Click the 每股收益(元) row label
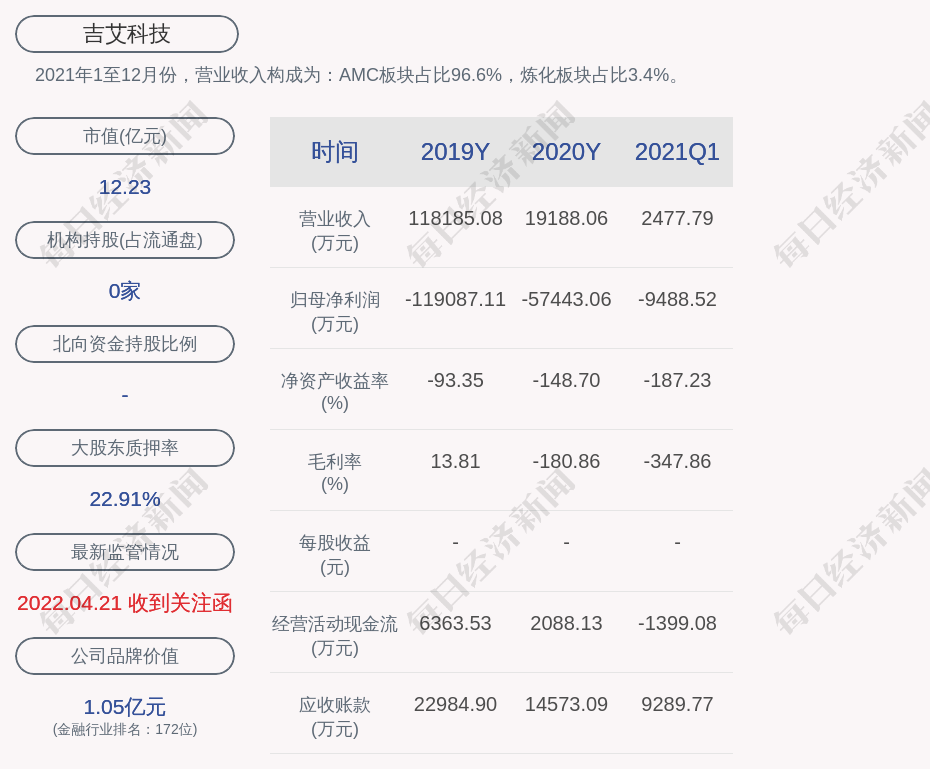This screenshot has width=930, height=769. click(335, 555)
